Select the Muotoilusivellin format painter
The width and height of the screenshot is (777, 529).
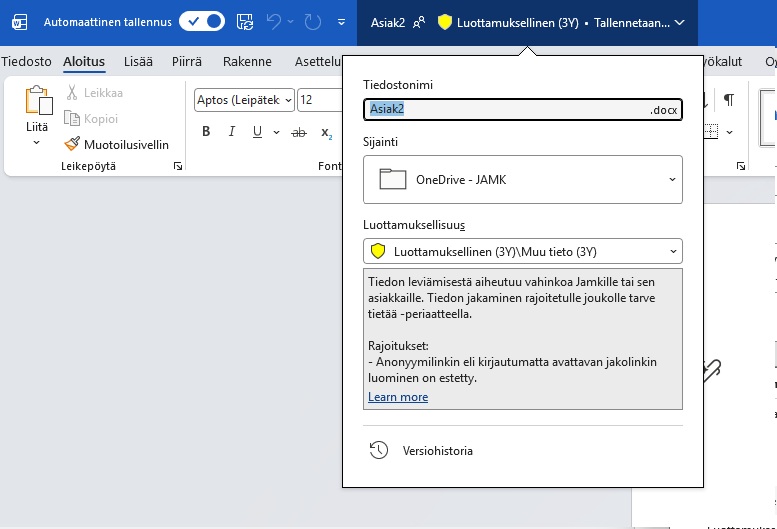click(118, 144)
